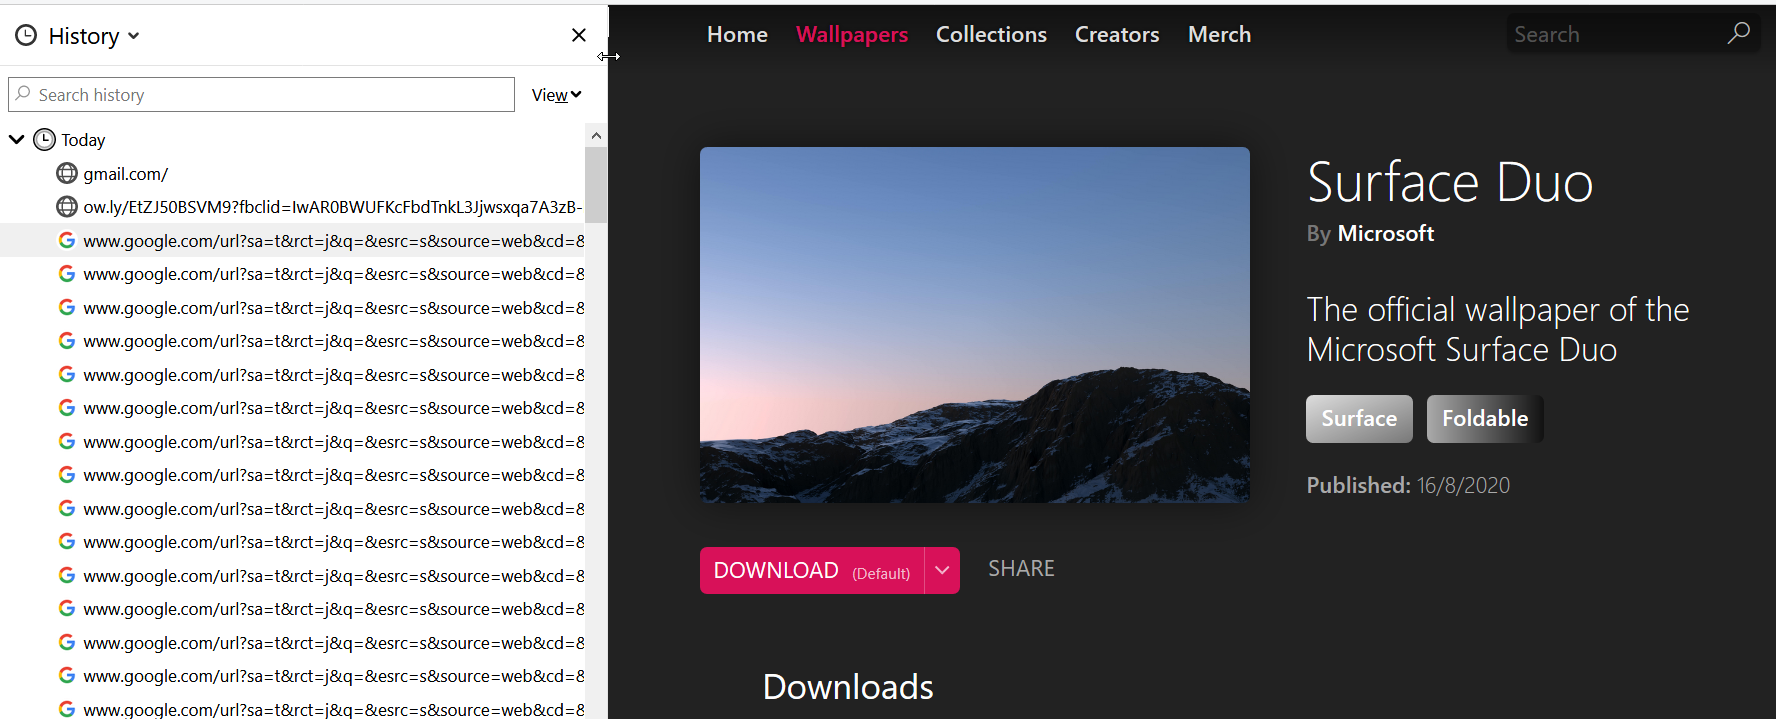The image size is (1776, 719).
Task: Click inside the Search history field
Action: [262, 95]
